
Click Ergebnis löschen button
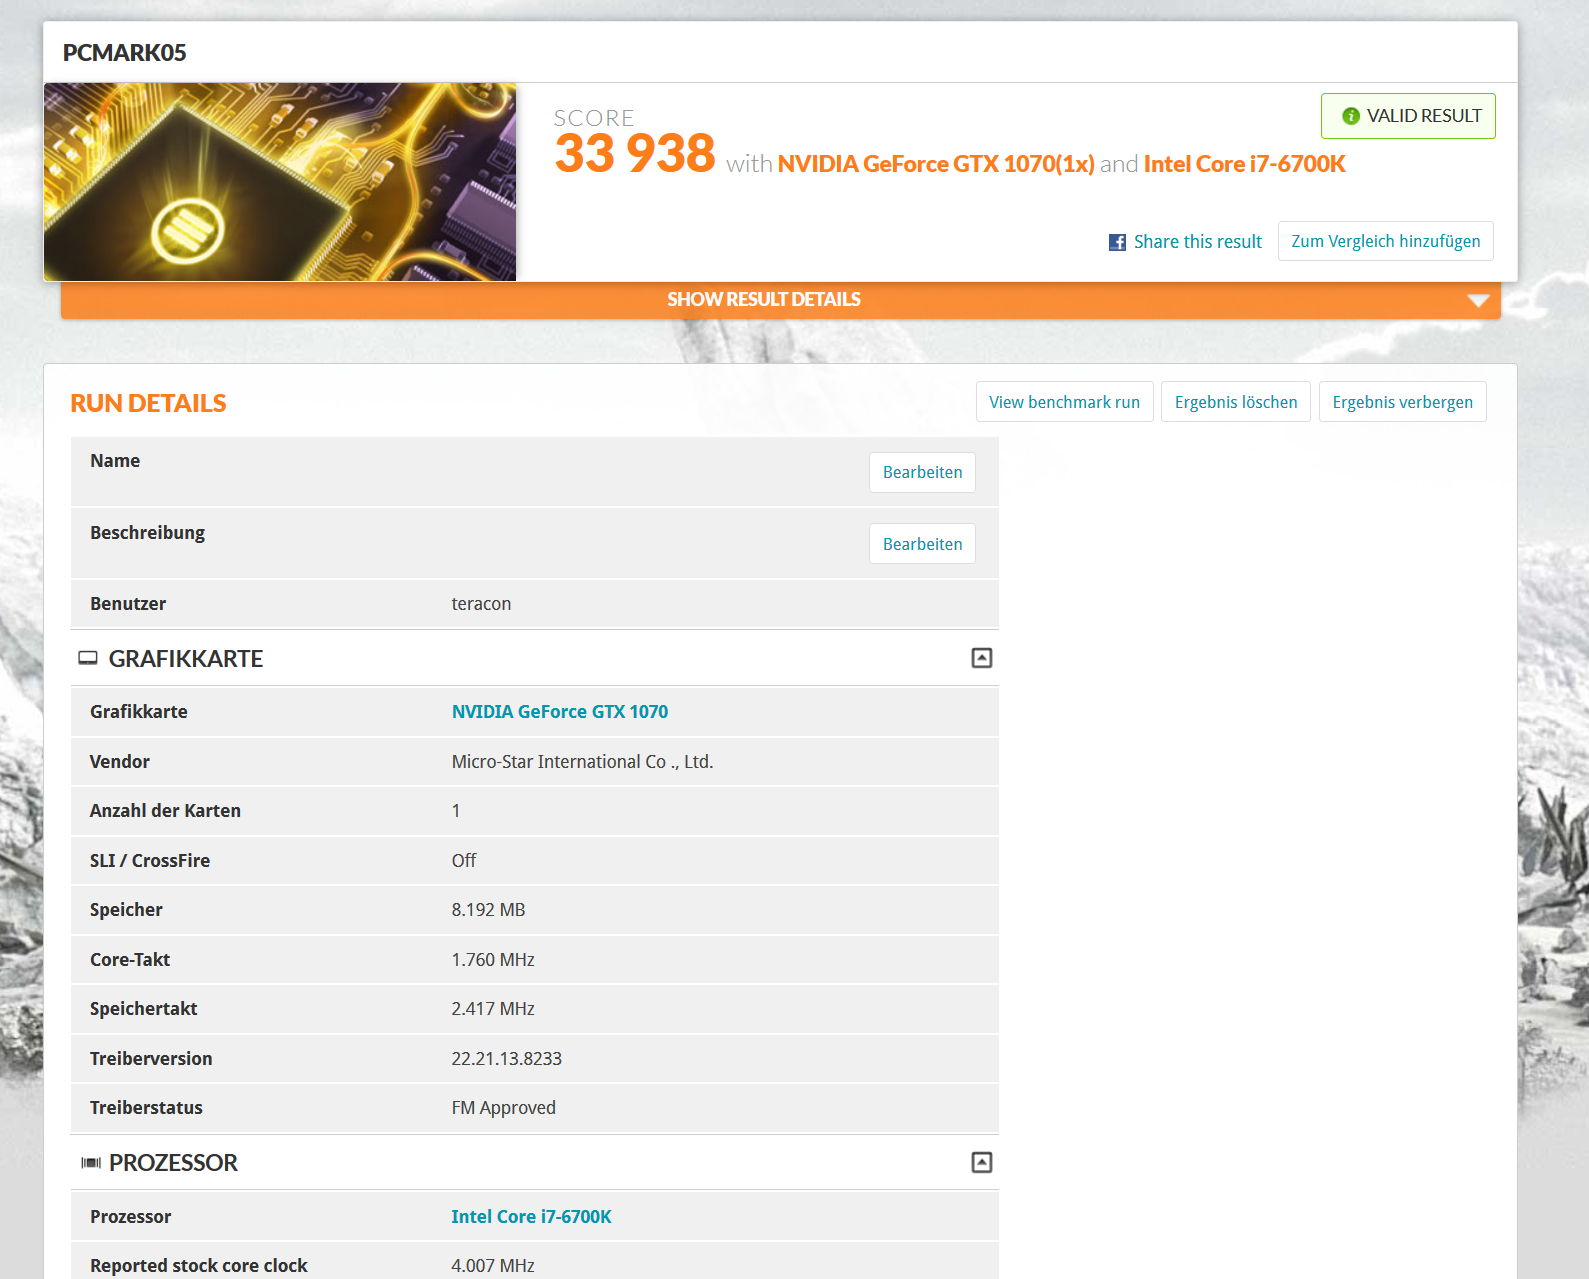1236,402
